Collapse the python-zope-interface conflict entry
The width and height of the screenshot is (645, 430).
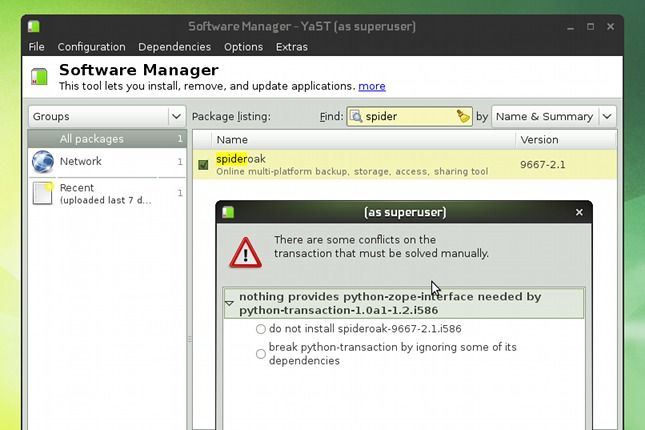tap(230, 303)
